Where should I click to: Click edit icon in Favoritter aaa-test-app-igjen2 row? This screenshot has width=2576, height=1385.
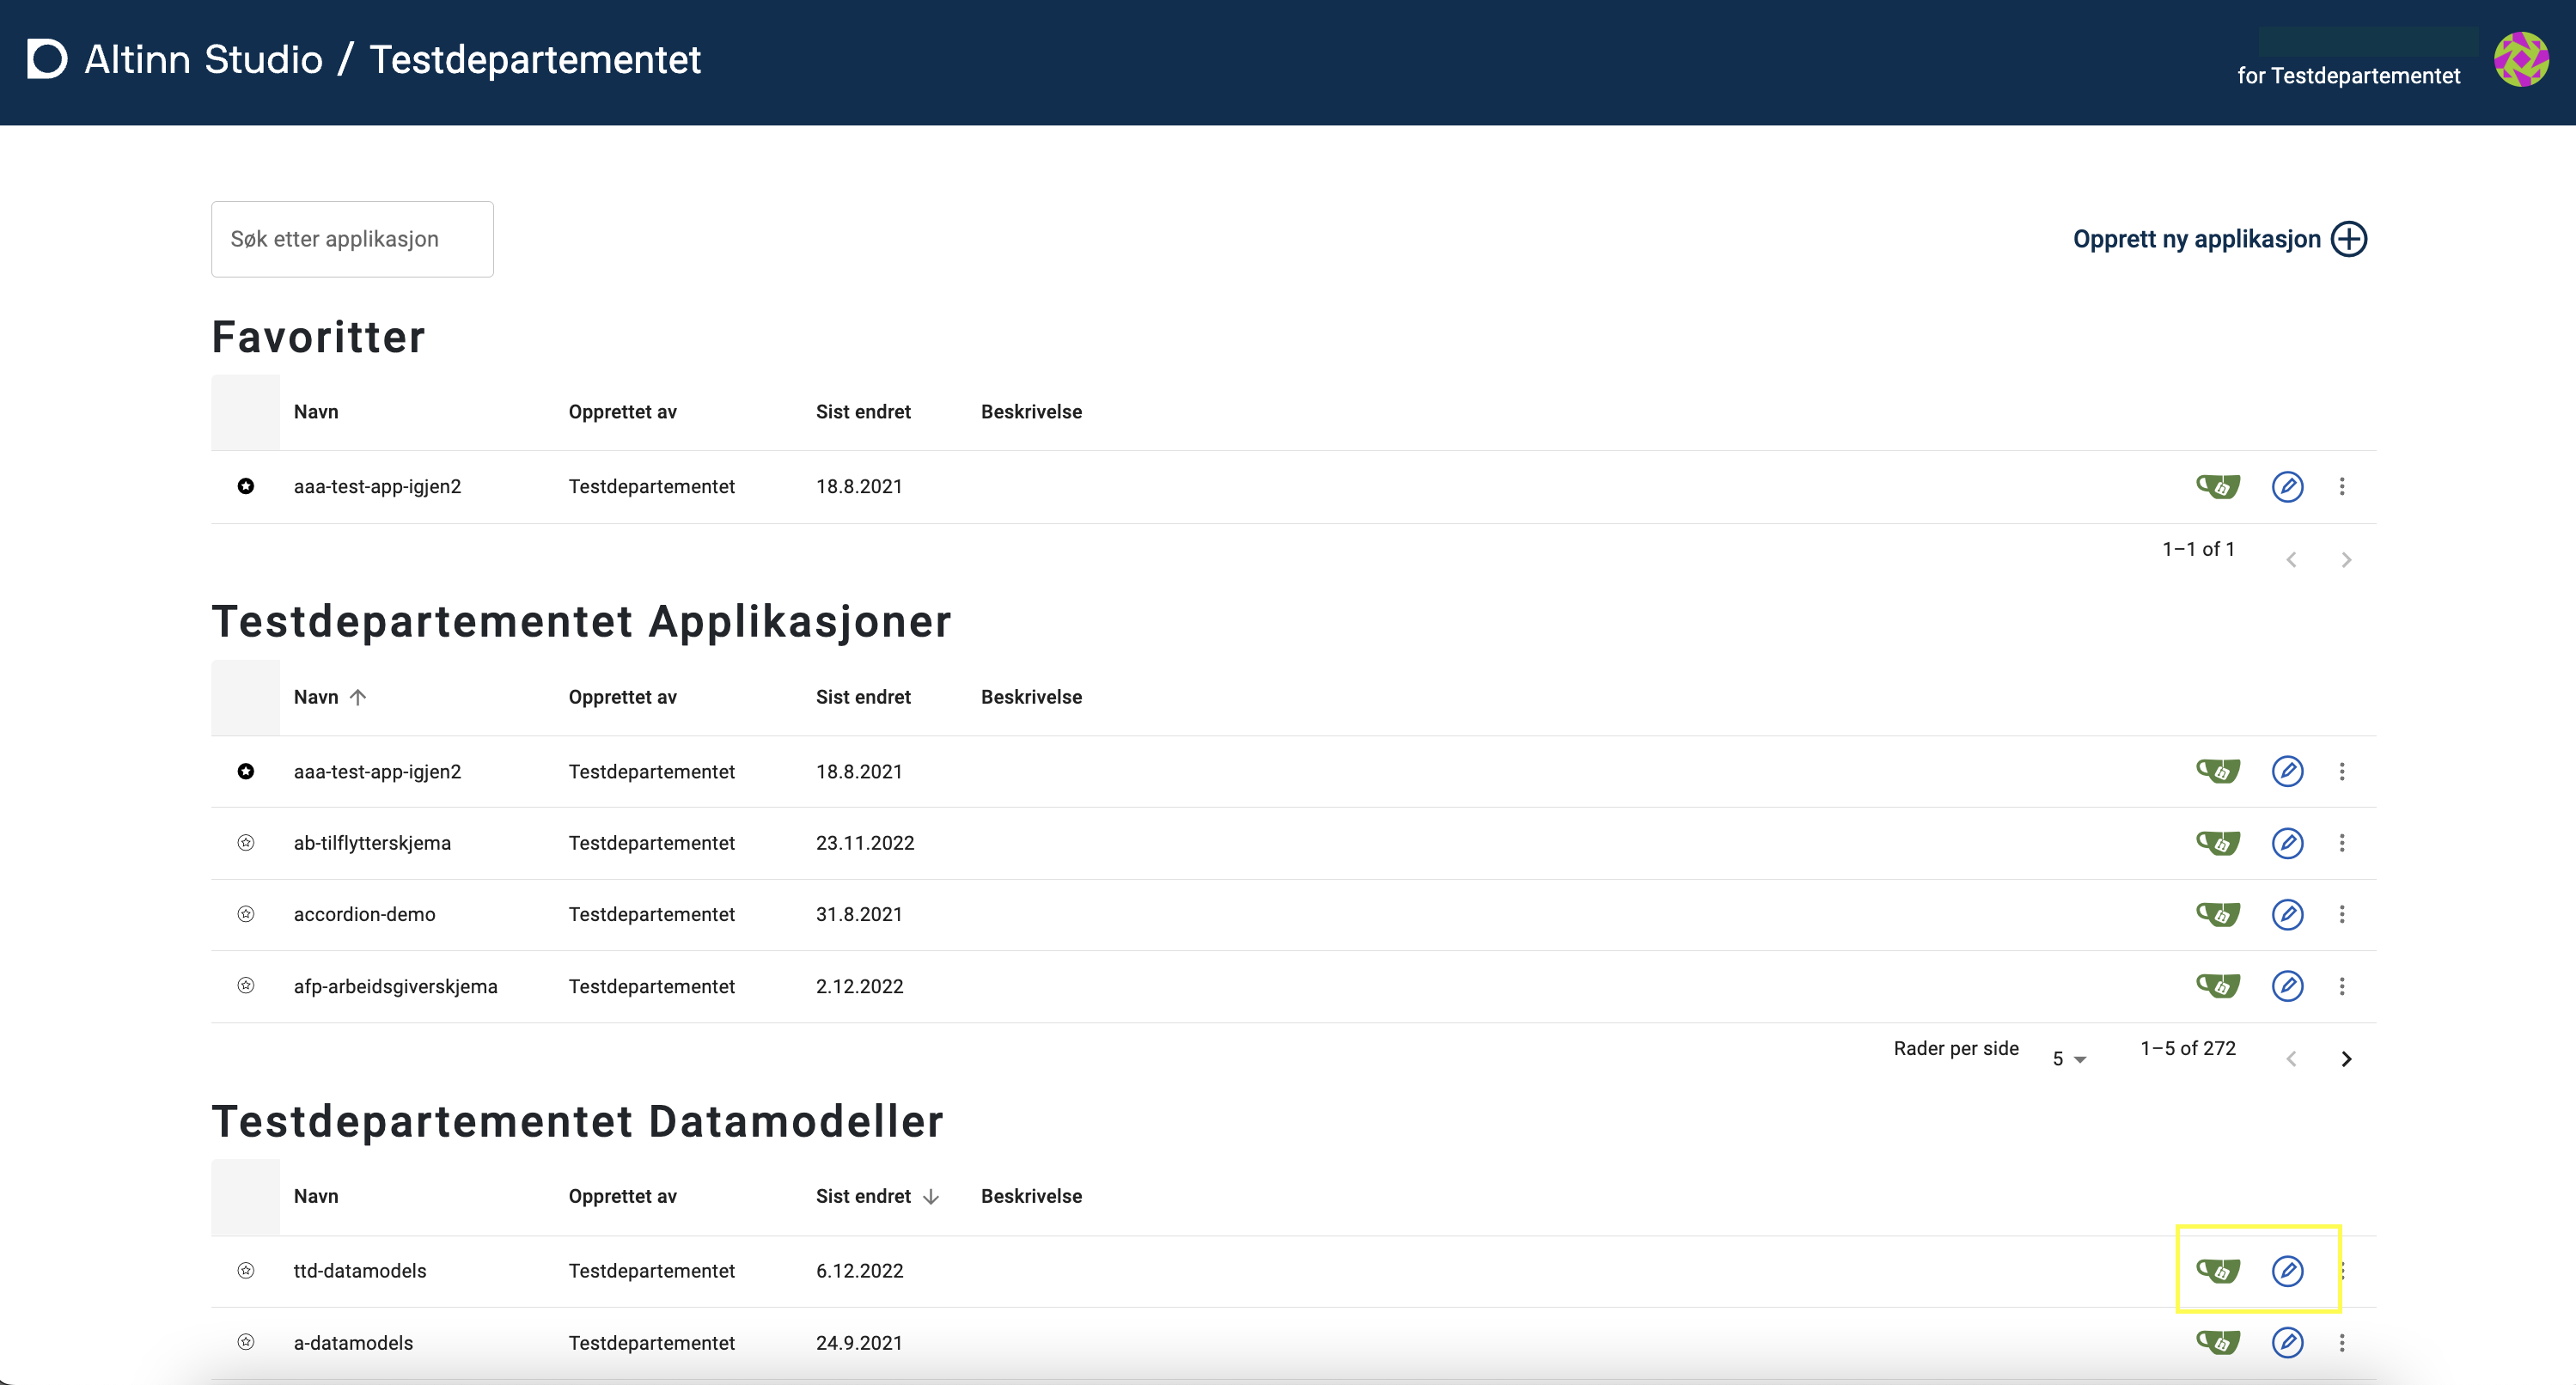[x=2287, y=486]
